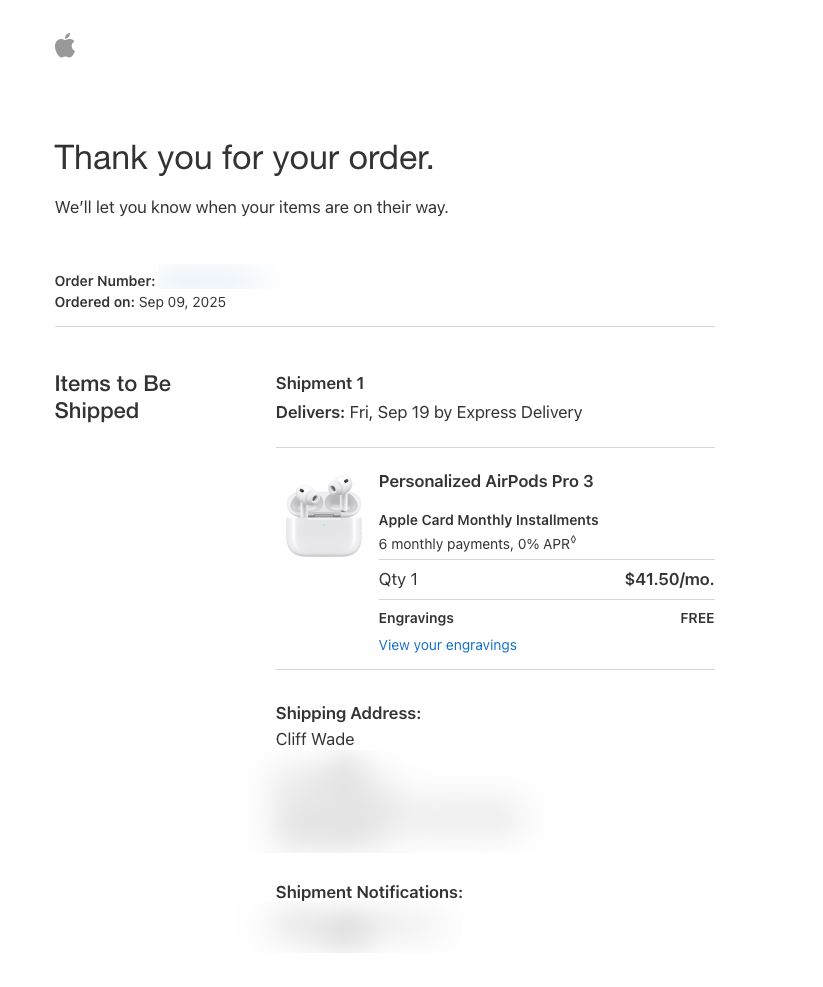The image size is (823, 987).
Task: Click the Apple logo icon
Action: pos(65,46)
